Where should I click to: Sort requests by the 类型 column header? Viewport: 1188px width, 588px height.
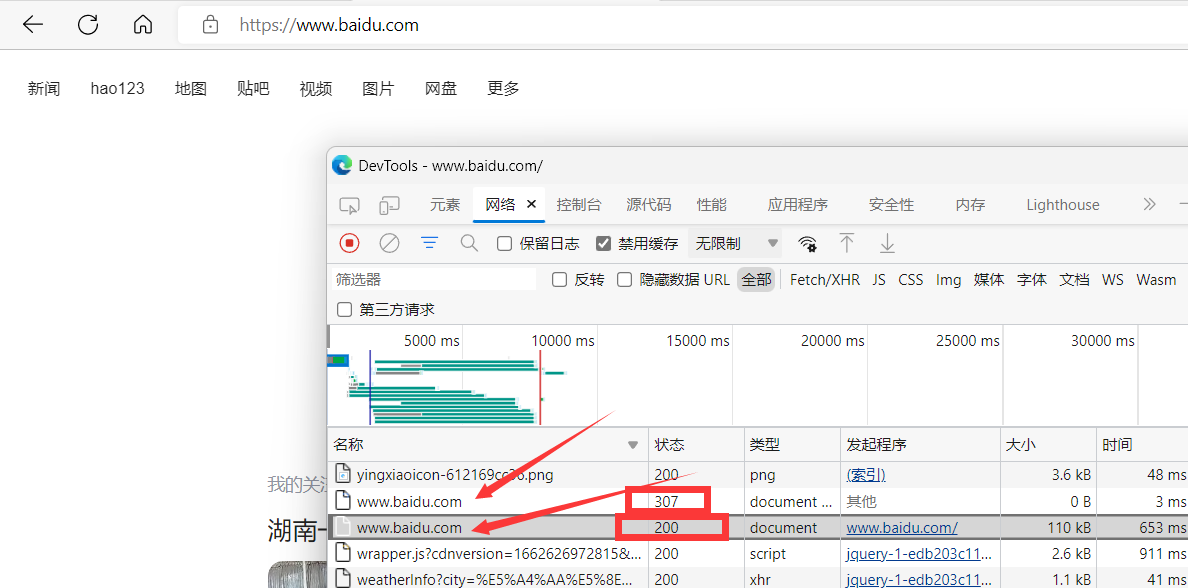792,445
